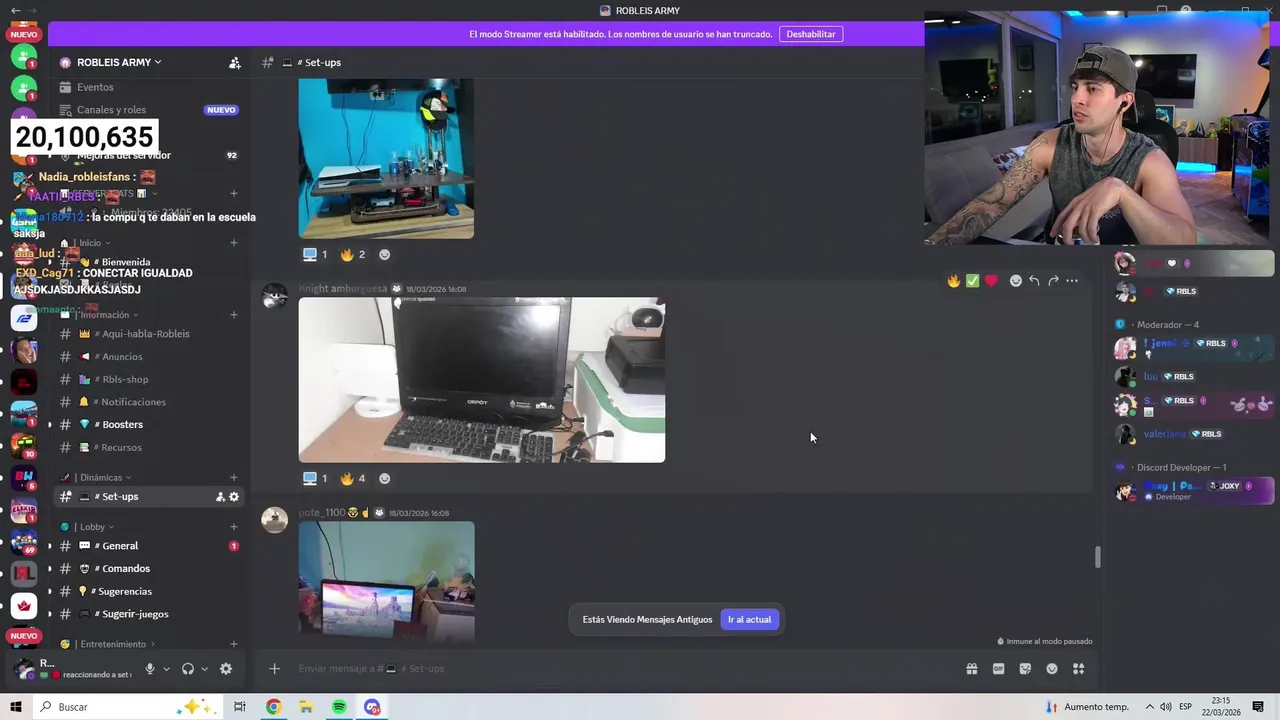Deafen with the headphones button
Viewport: 1280px width, 720px height.
[x=188, y=669]
